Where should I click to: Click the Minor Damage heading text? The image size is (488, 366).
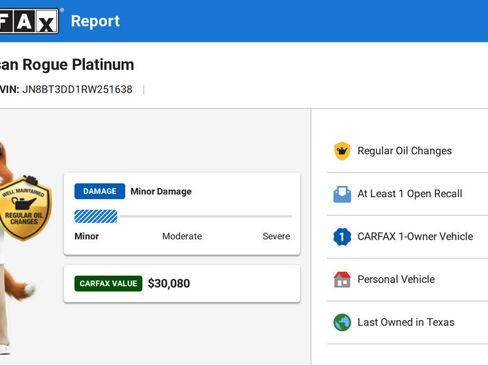pyautogui.click(x=161, y=192)
